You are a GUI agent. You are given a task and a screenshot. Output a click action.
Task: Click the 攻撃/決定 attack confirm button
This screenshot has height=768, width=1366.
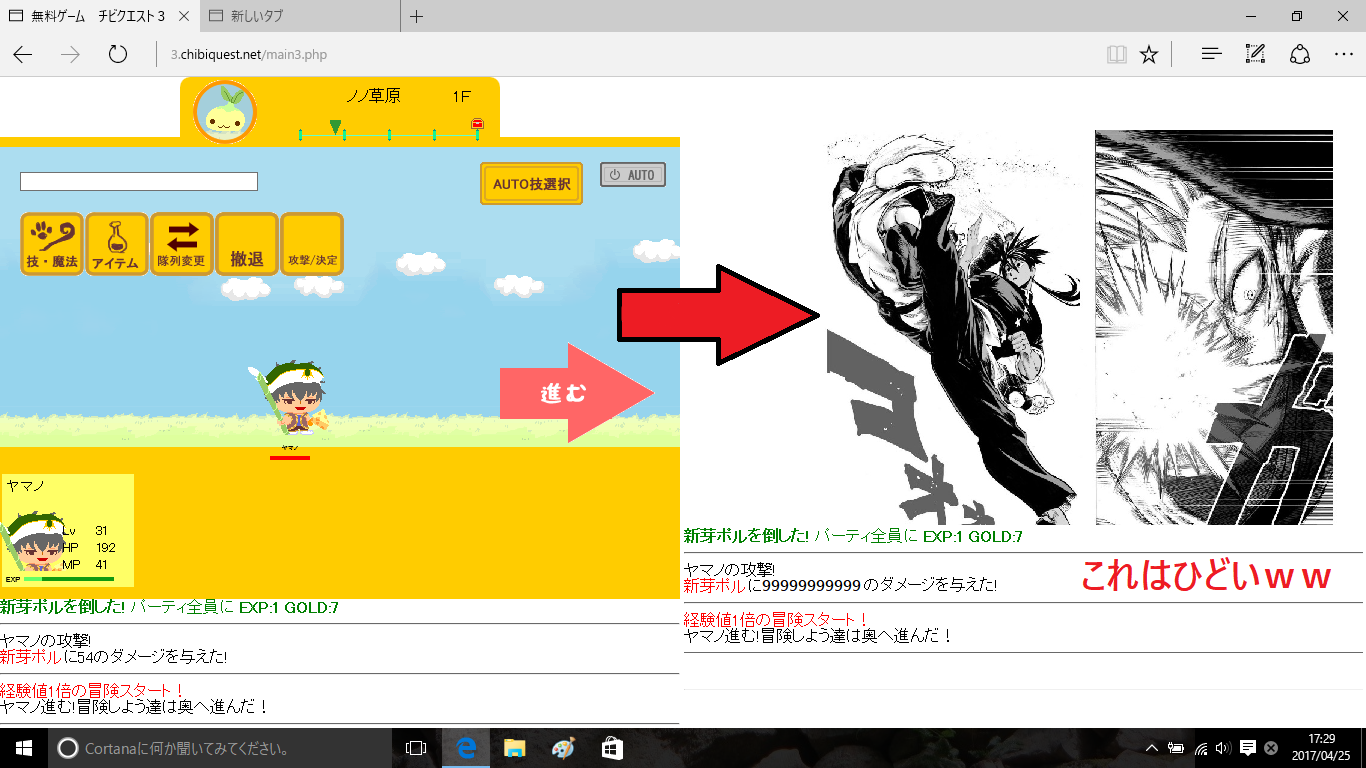coord(312,244)
